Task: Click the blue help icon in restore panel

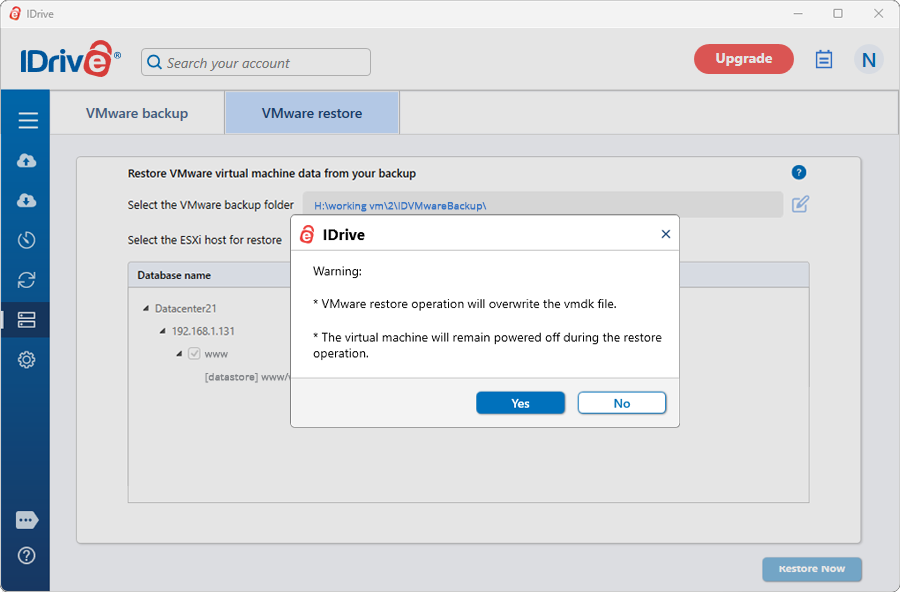Action: 798,172
